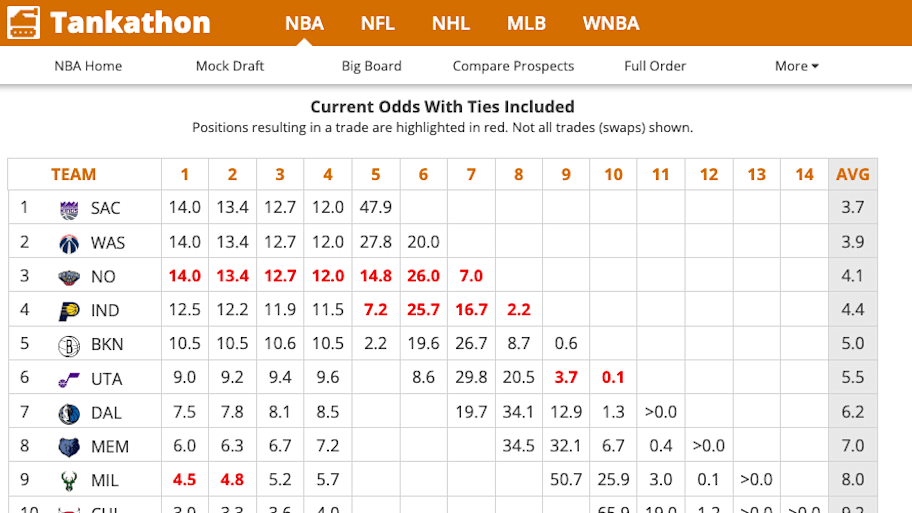Open the Mock Draft page

[230, 66]
